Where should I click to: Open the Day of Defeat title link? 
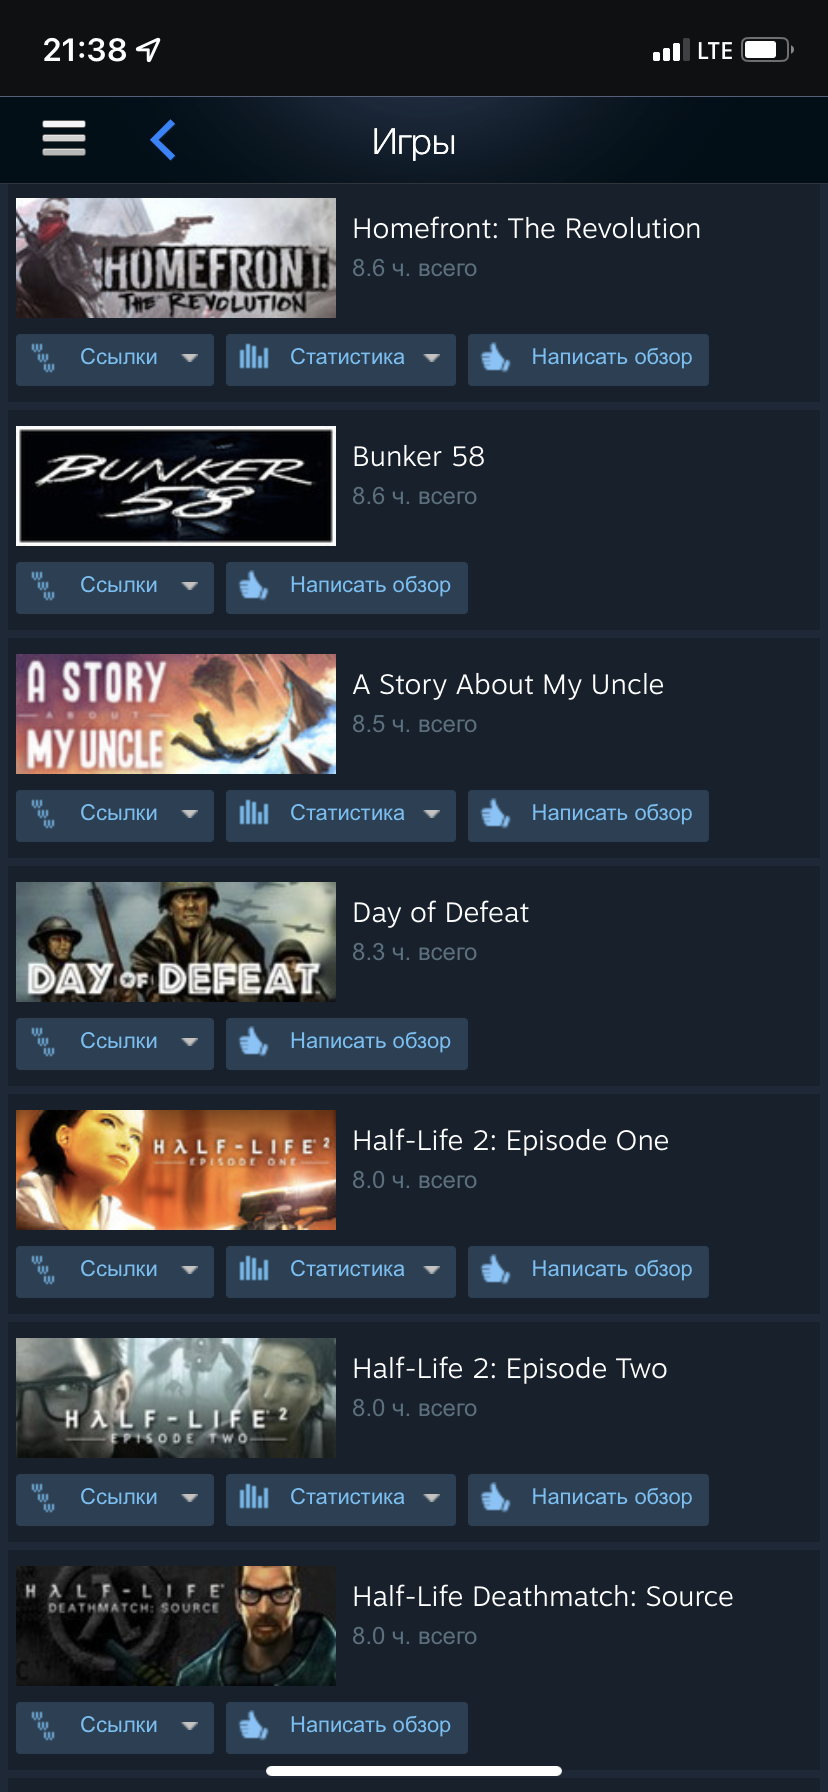pyautogui.click(x=441, y=912)
